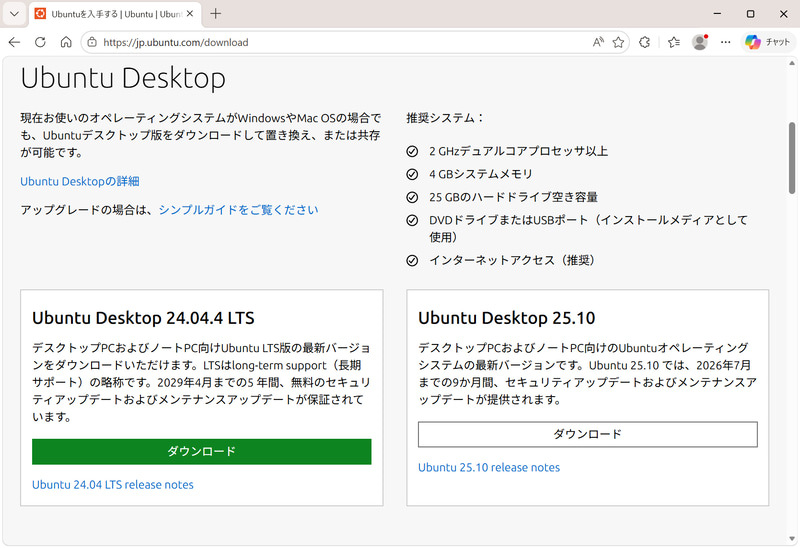Click the 25 GBのハードドライブ空き容量 requirement
800x548 pixels.
pos(513,197)
